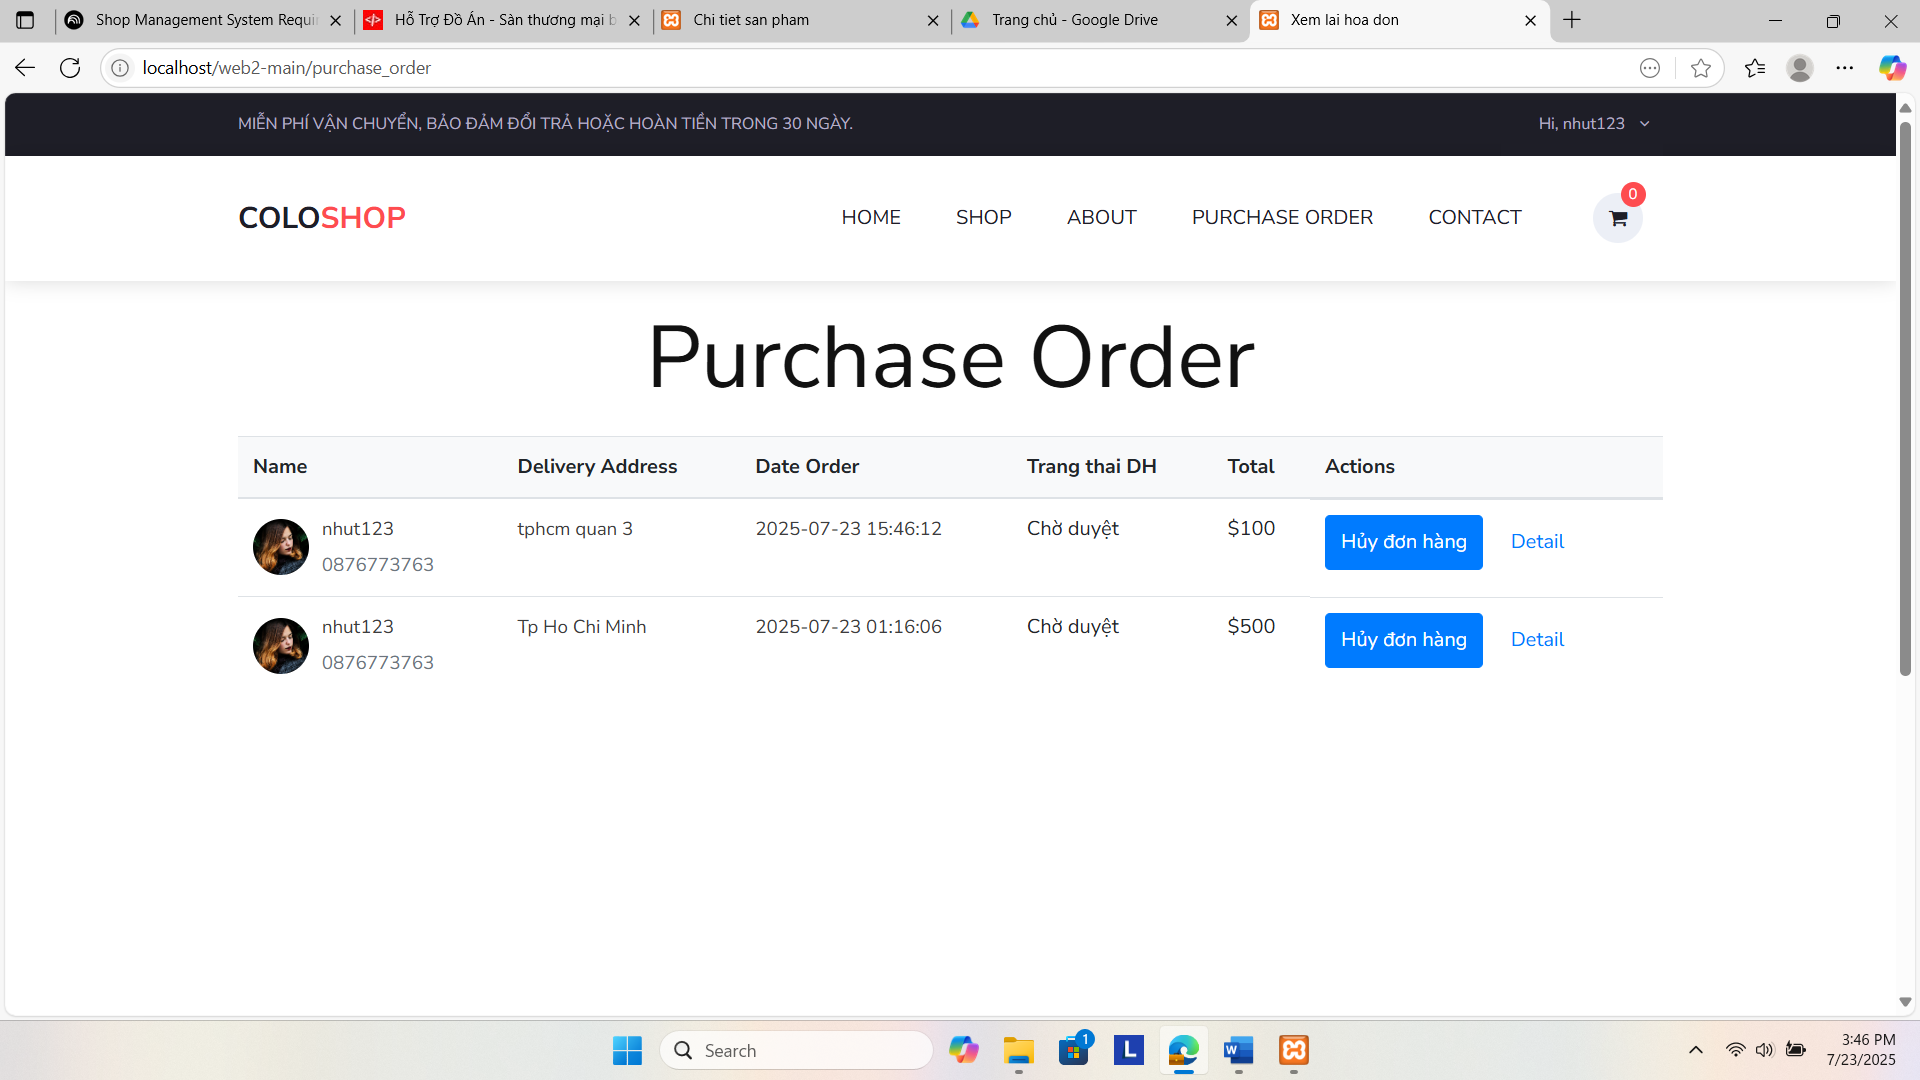The image size is (1920, 1080).
Task: Click the page vertical scrollbar
Action: click(x=1905, y=400)
